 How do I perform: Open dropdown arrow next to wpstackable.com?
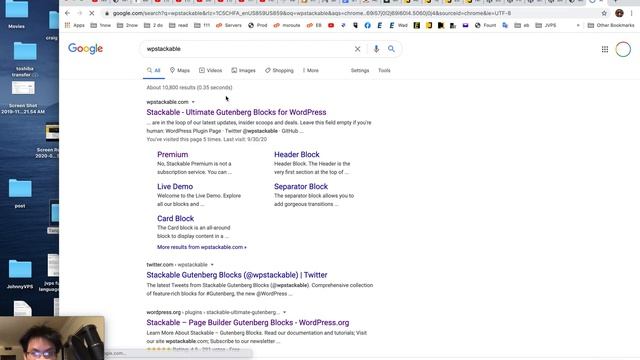pos(193,102)
